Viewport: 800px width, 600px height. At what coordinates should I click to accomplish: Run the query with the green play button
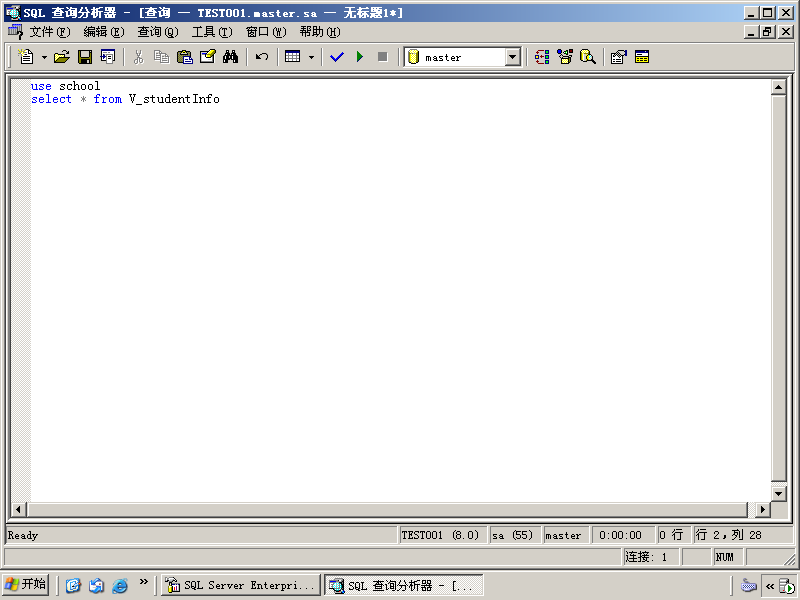click(360, 57)
